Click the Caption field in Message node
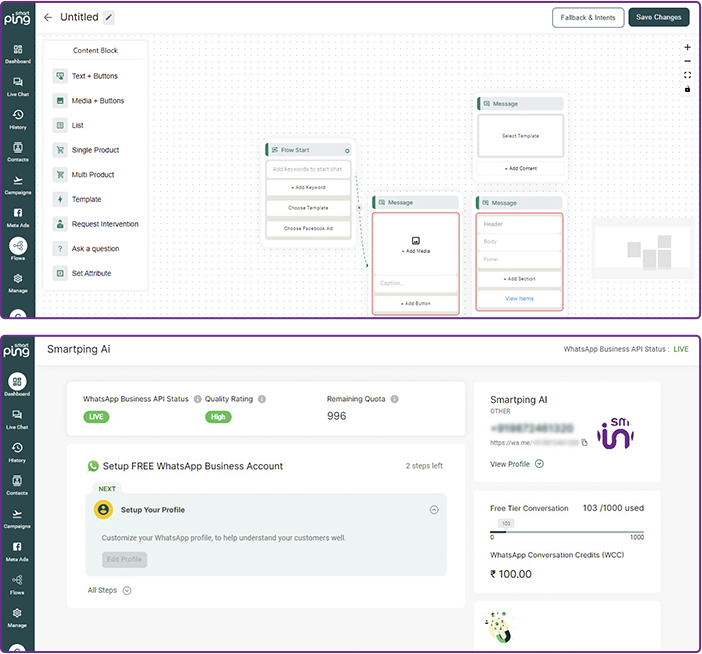Screen dimensions: 702x654 click(x=415, y=283)
